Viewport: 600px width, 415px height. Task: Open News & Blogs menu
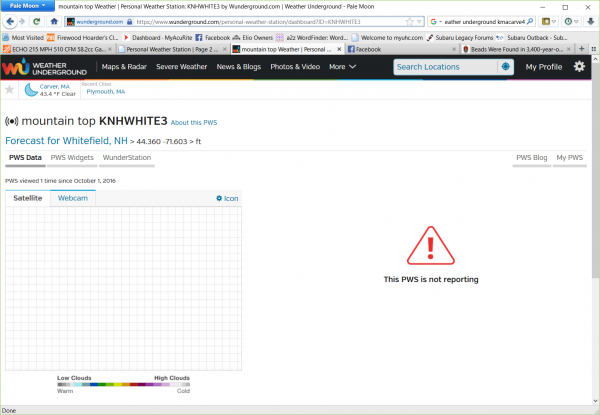tap(239, 67)
